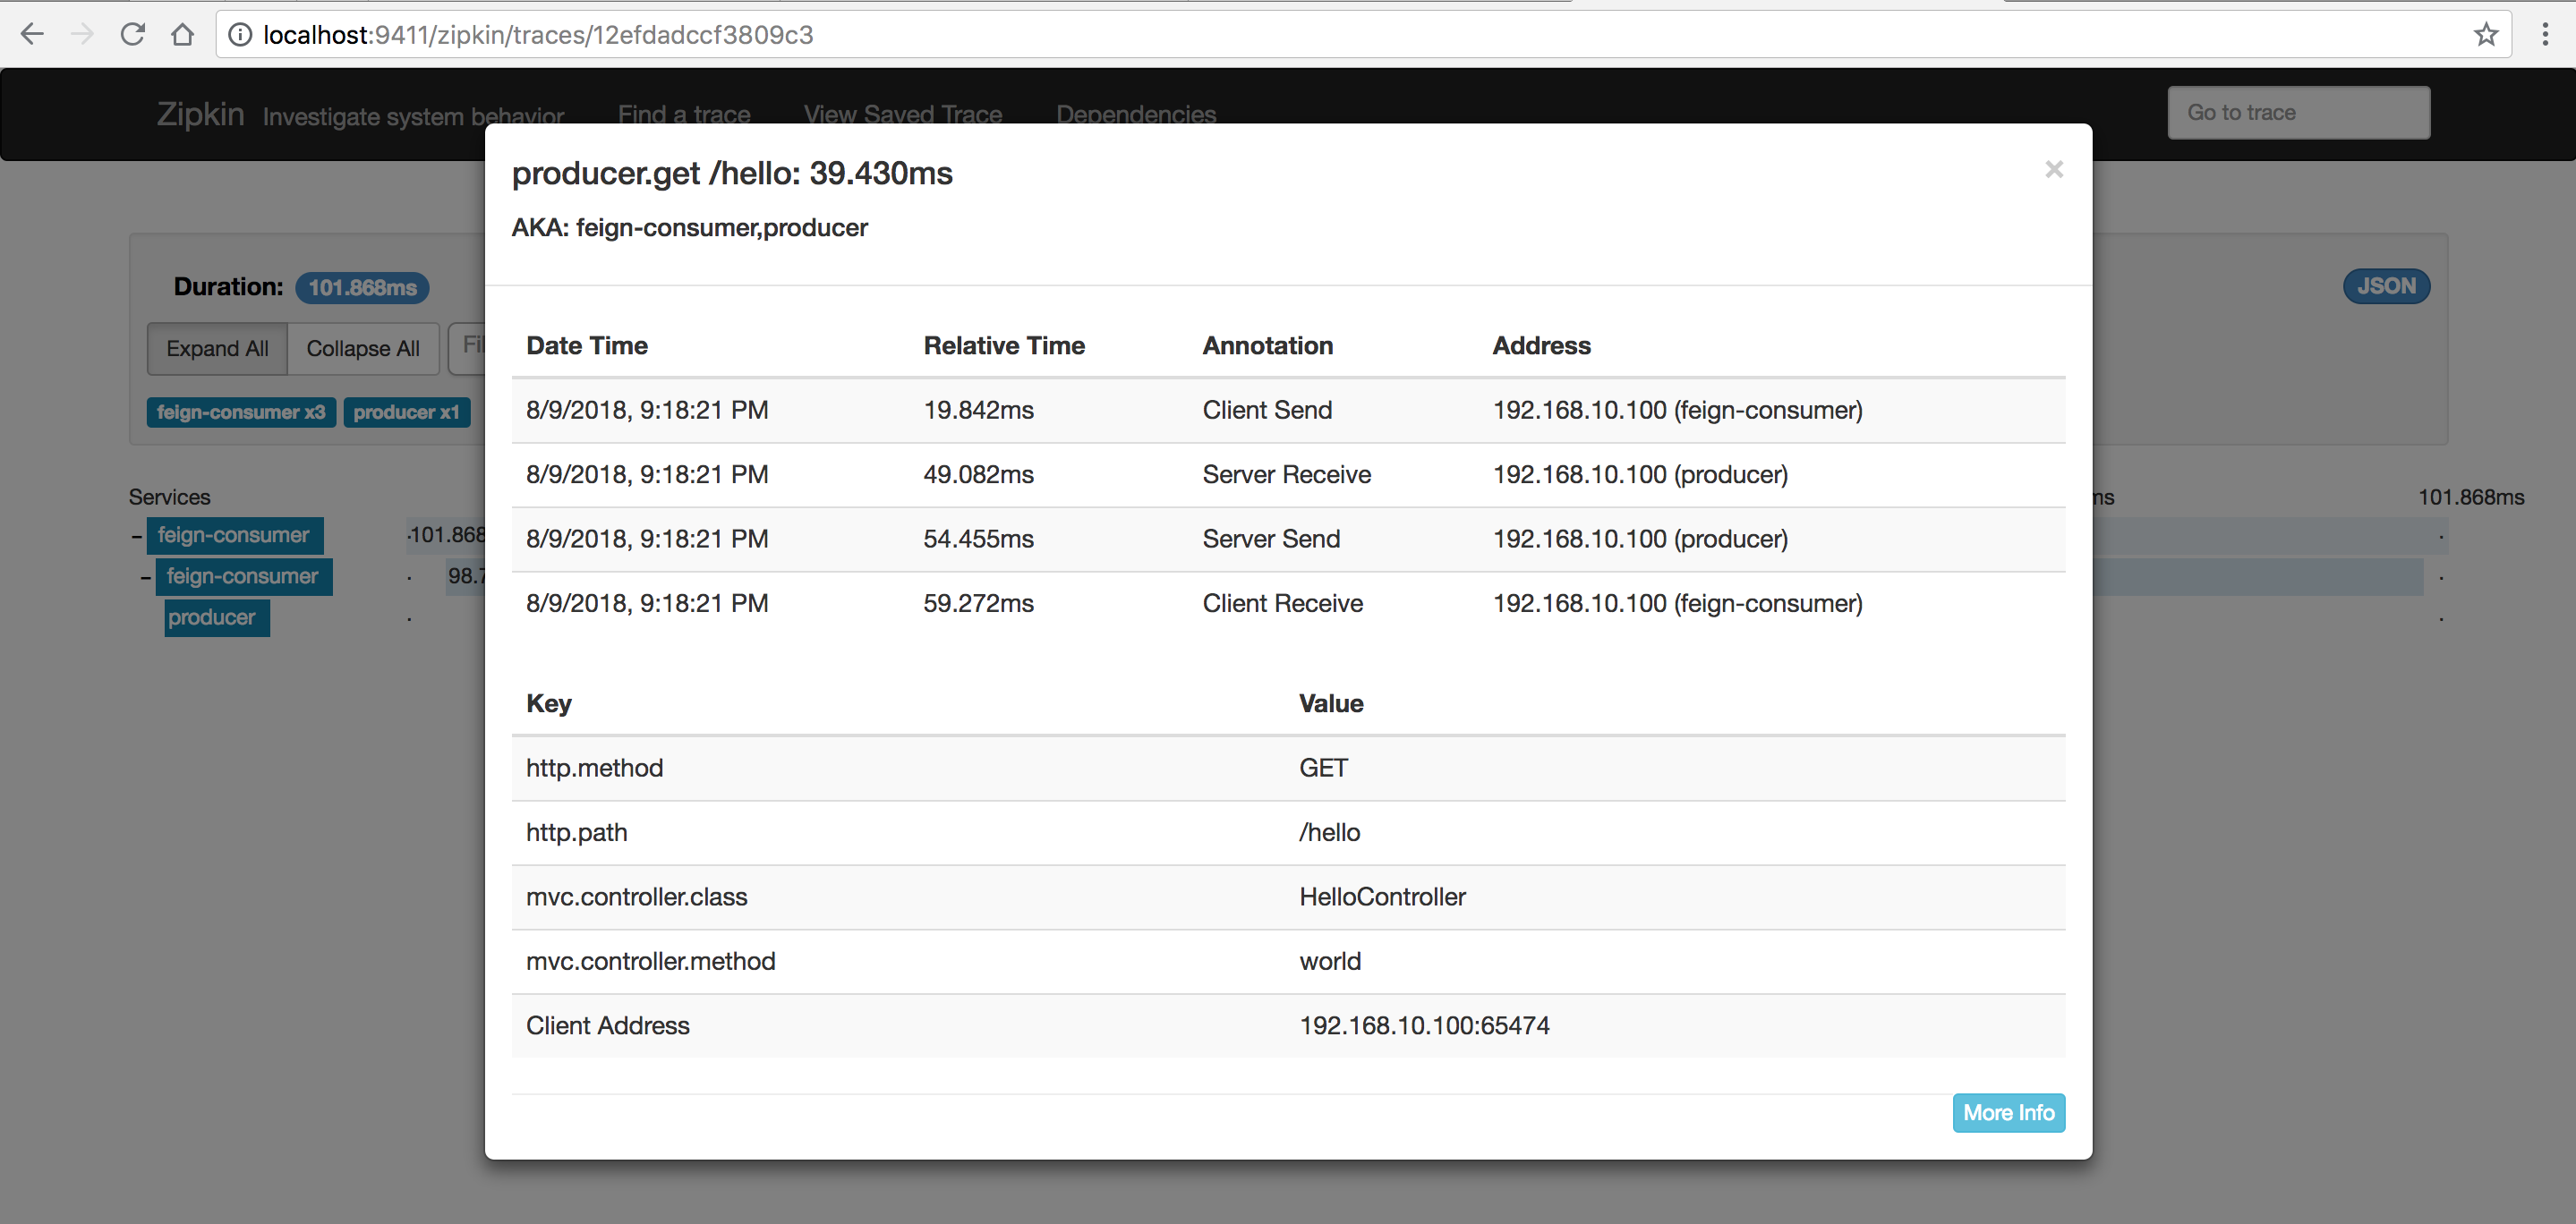Screen dimensions: 2576x1224
Task: Close the trace detail modal dialog
Action: pyautogui.click(x=2053, y=169)
